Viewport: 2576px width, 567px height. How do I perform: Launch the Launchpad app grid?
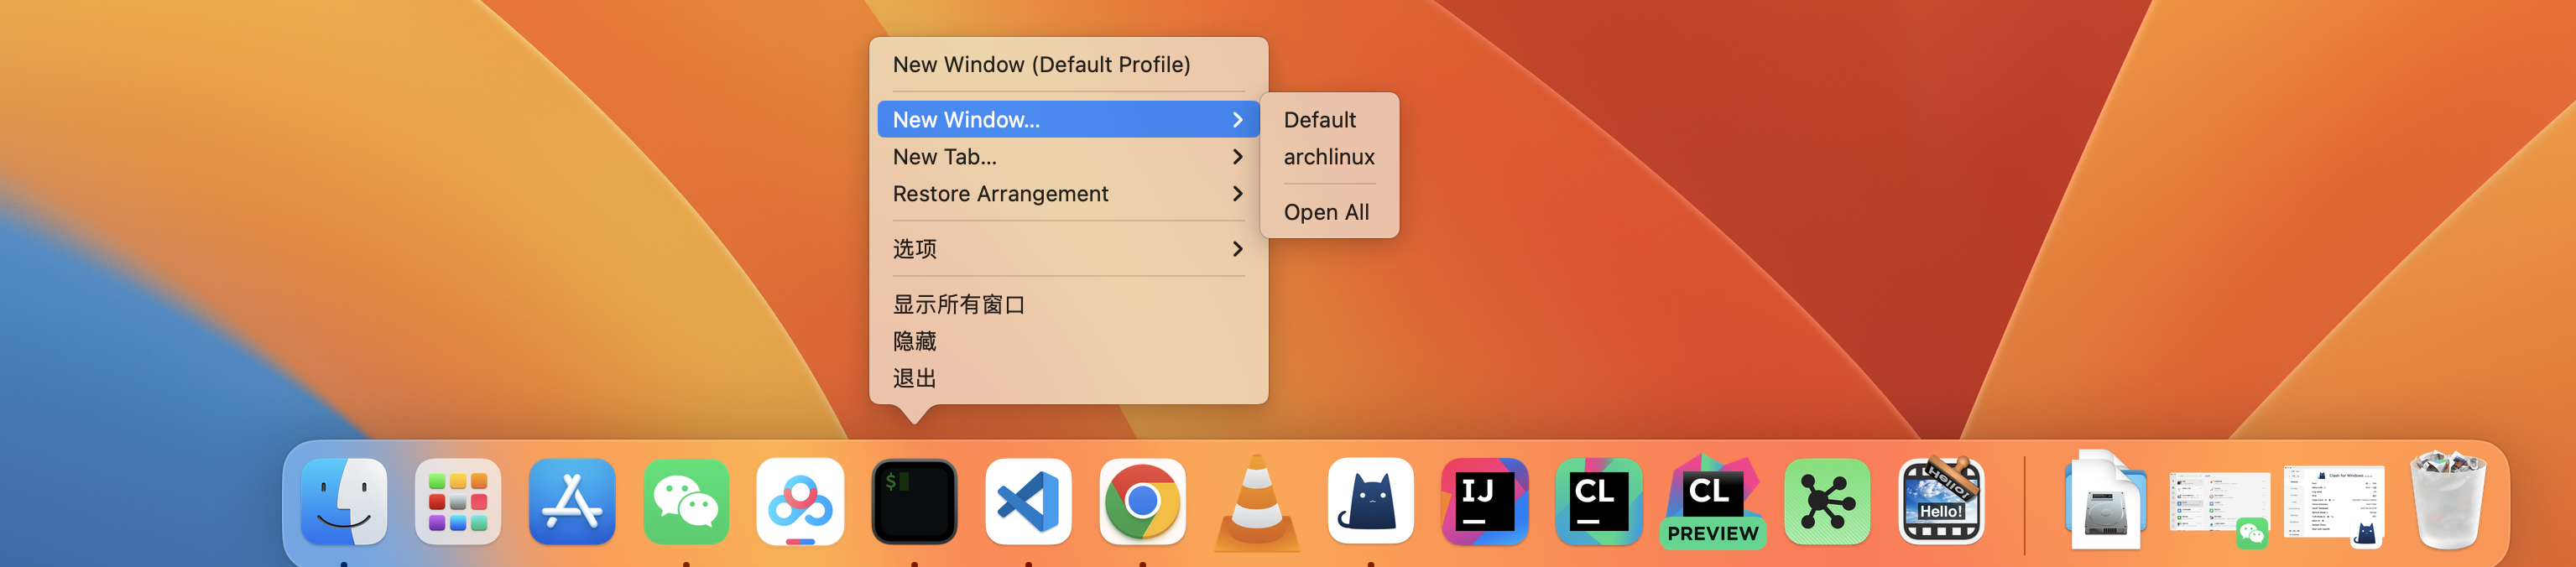458,502
